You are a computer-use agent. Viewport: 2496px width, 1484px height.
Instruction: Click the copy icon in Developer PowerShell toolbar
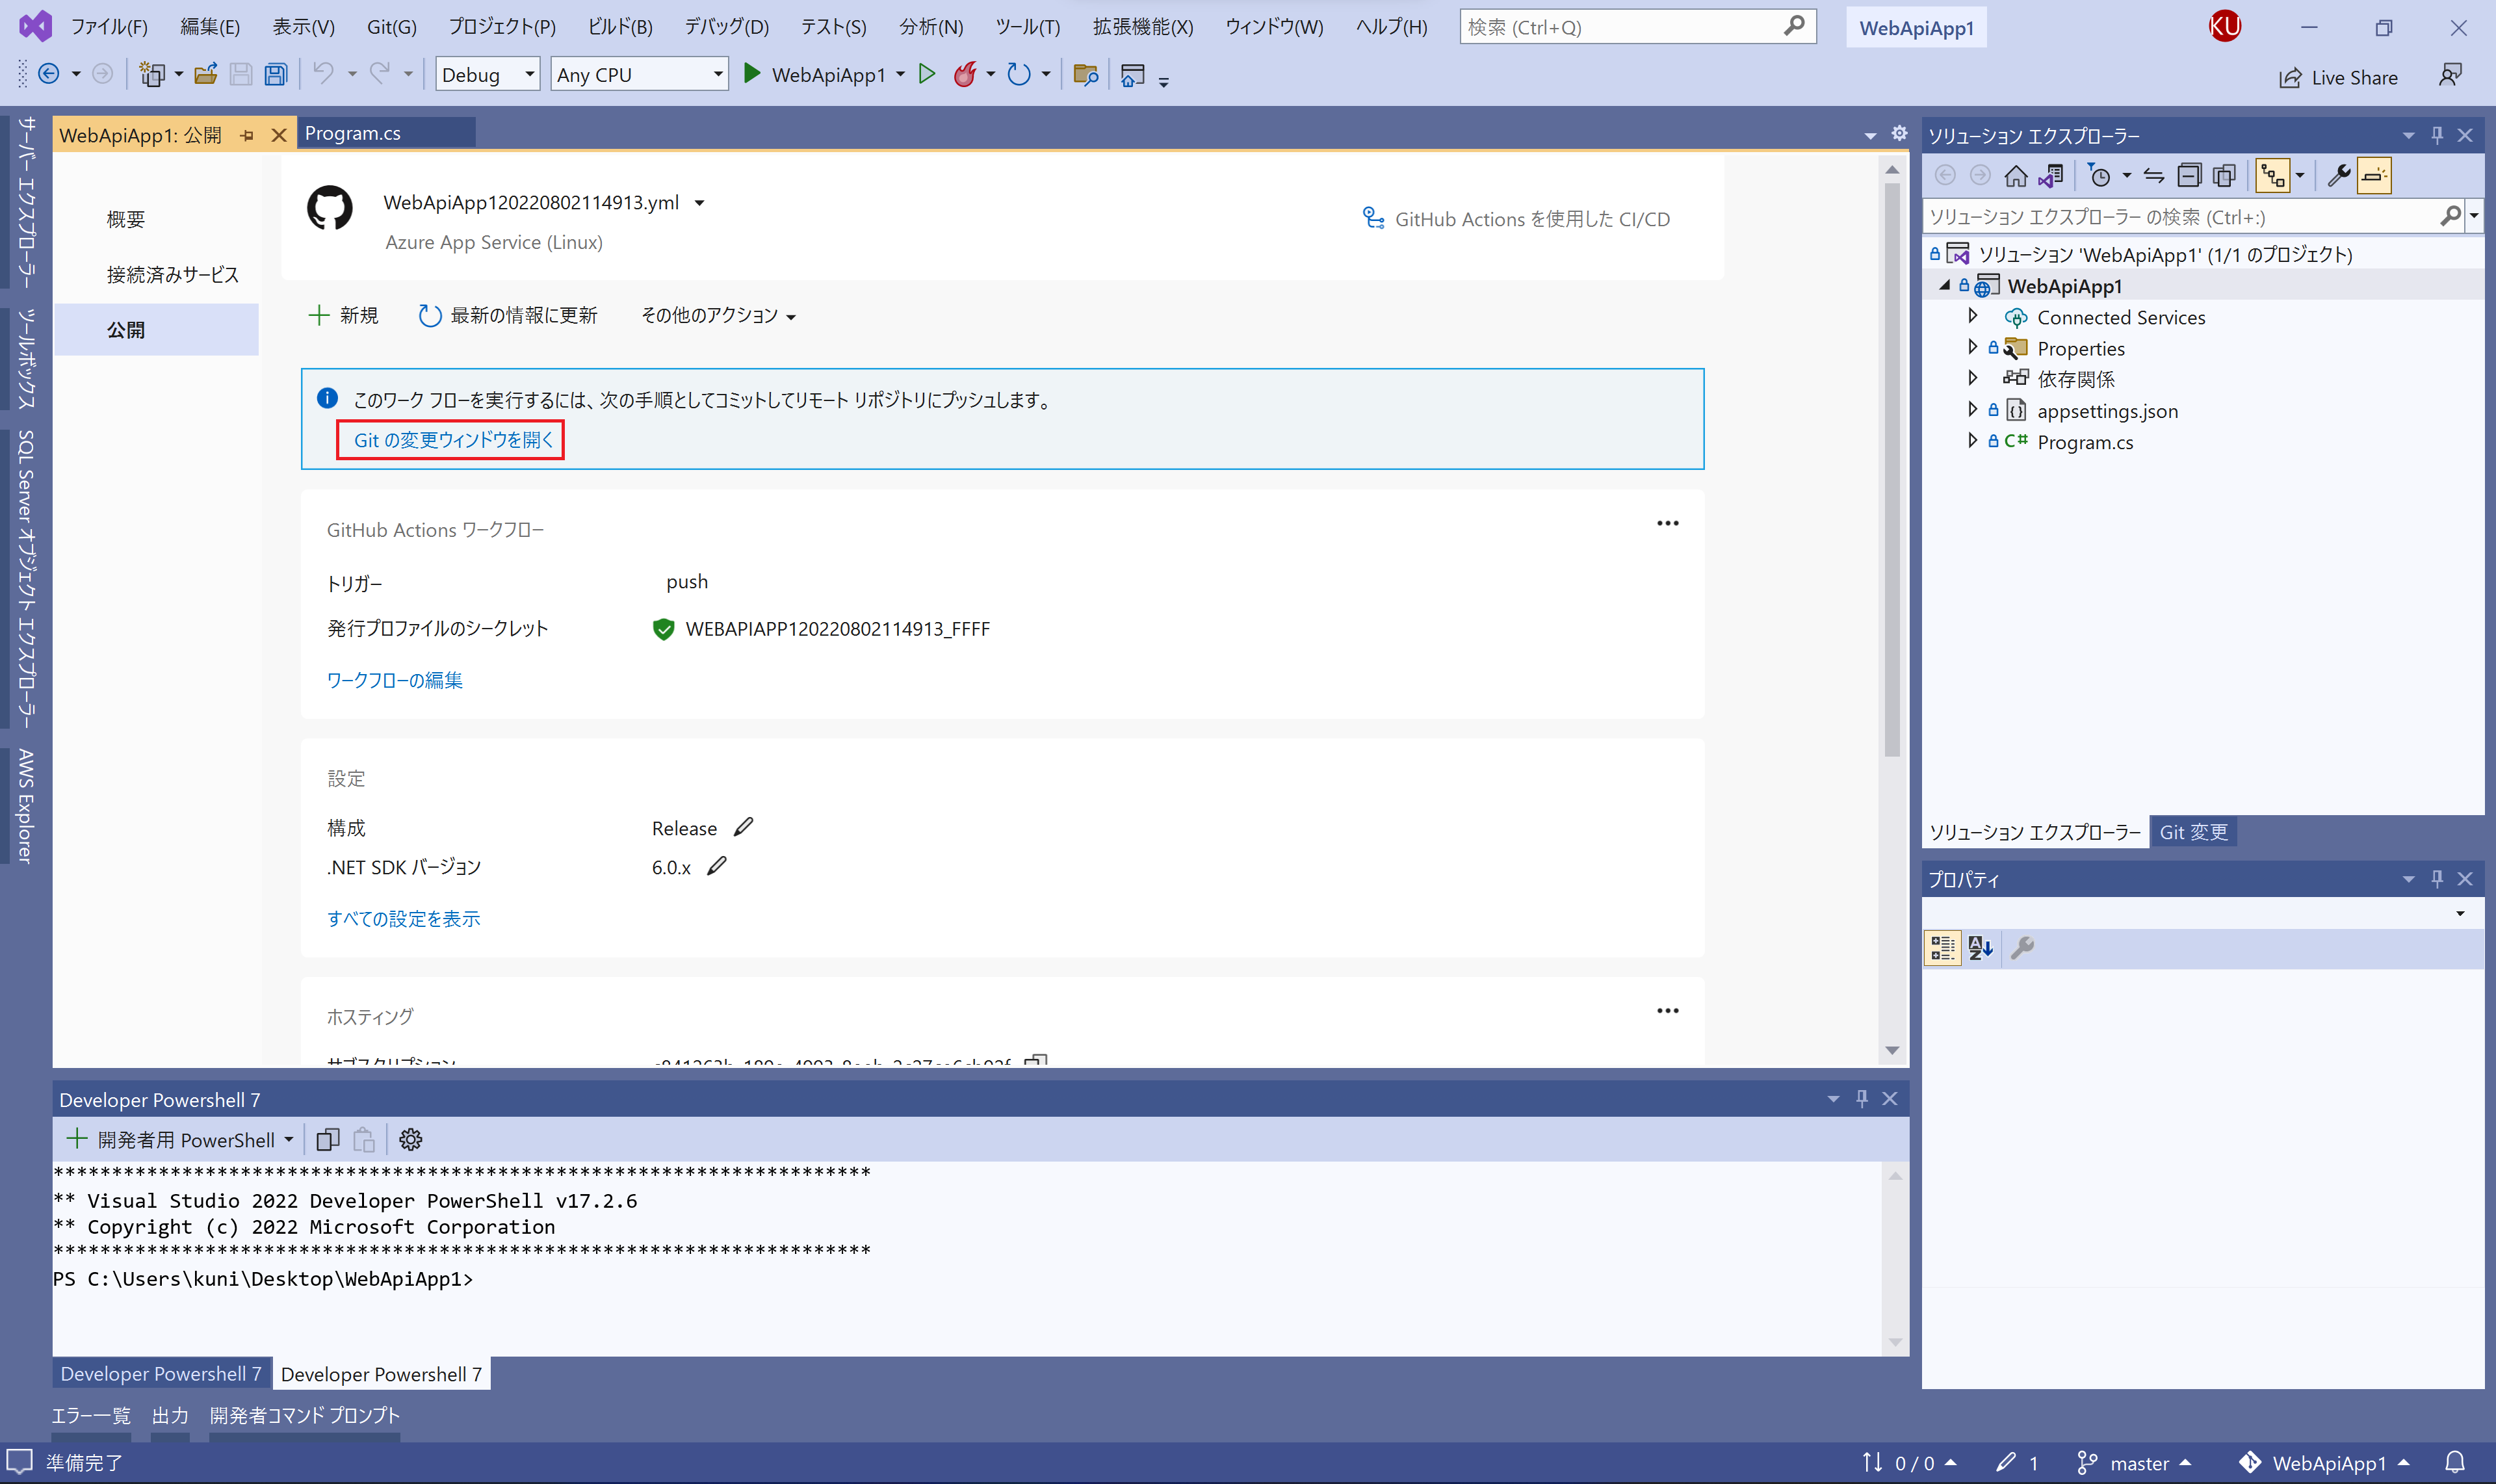point(328,1139)
